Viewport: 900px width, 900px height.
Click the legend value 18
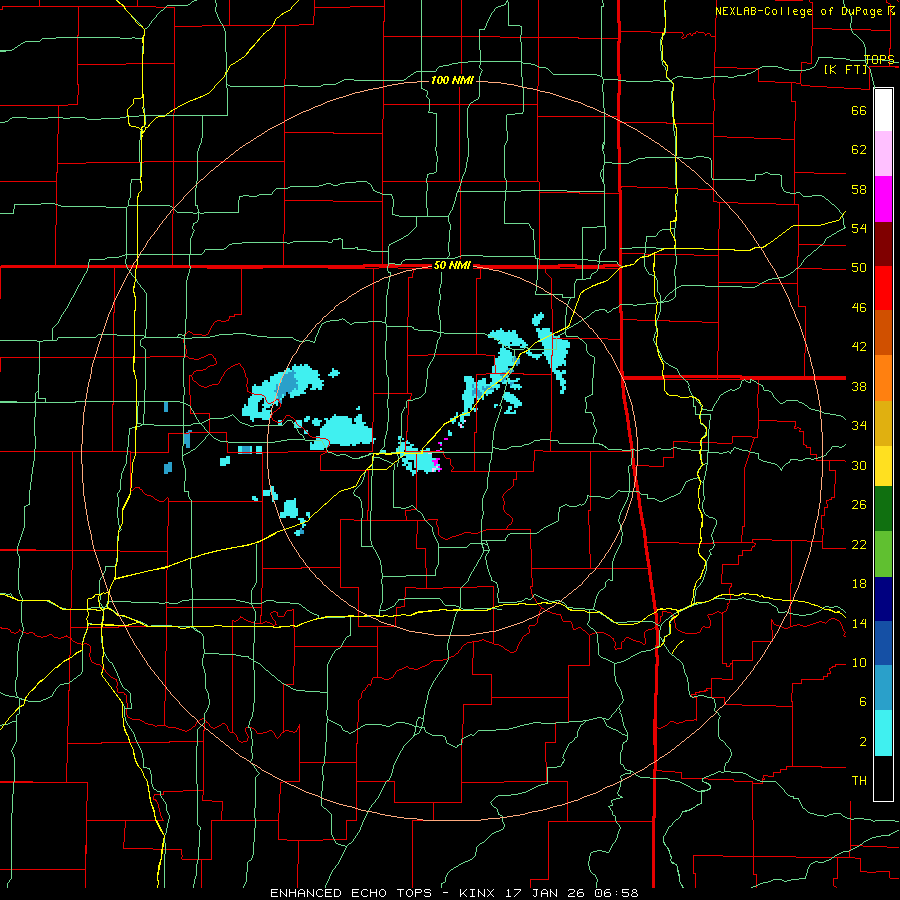(x=859, y=584)
